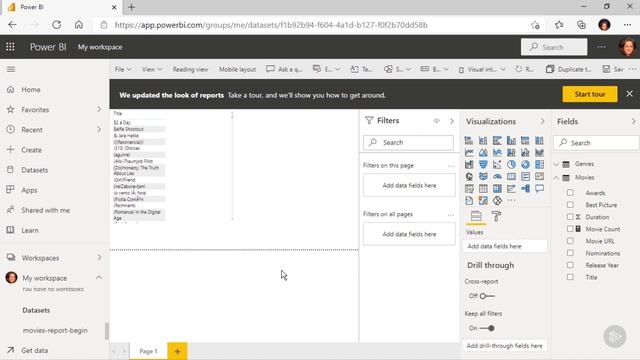The height and width of the screenshot is (360, 640).
Task: Toggle the Keep all filters switch
Action: click(x=487, y=328)
